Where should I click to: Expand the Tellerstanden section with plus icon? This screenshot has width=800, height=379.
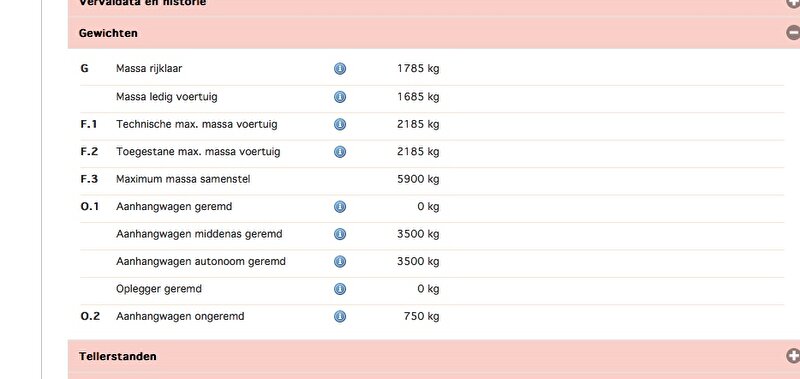click(x=793, y=356)
